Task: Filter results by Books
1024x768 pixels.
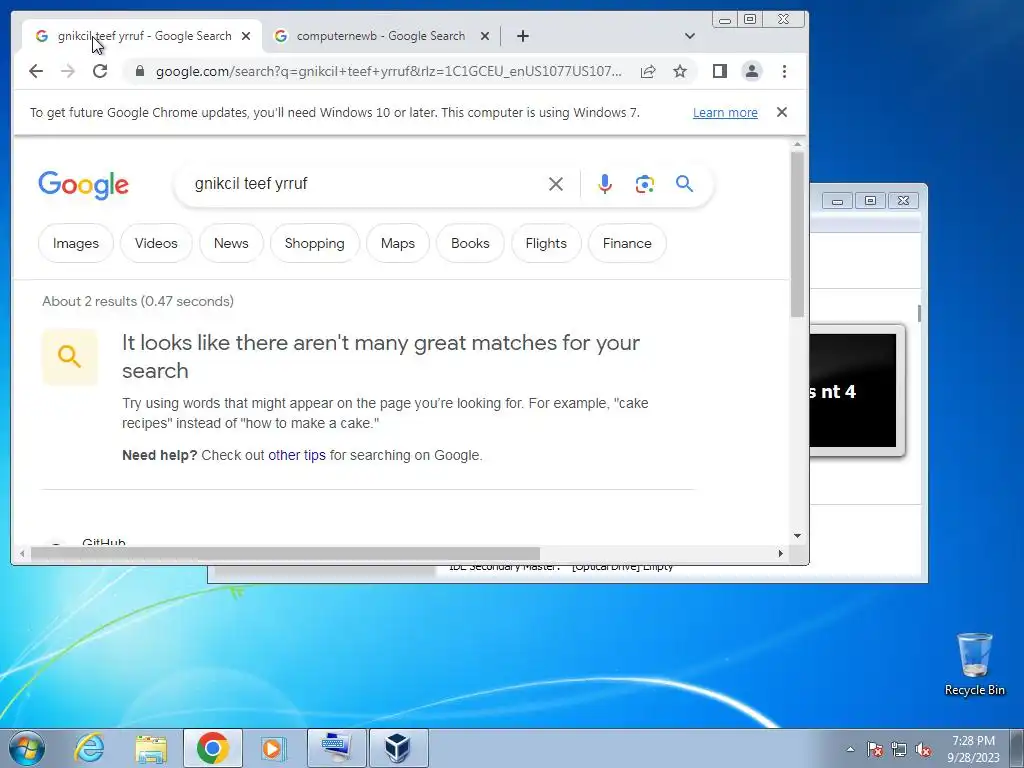Action: 470,243
